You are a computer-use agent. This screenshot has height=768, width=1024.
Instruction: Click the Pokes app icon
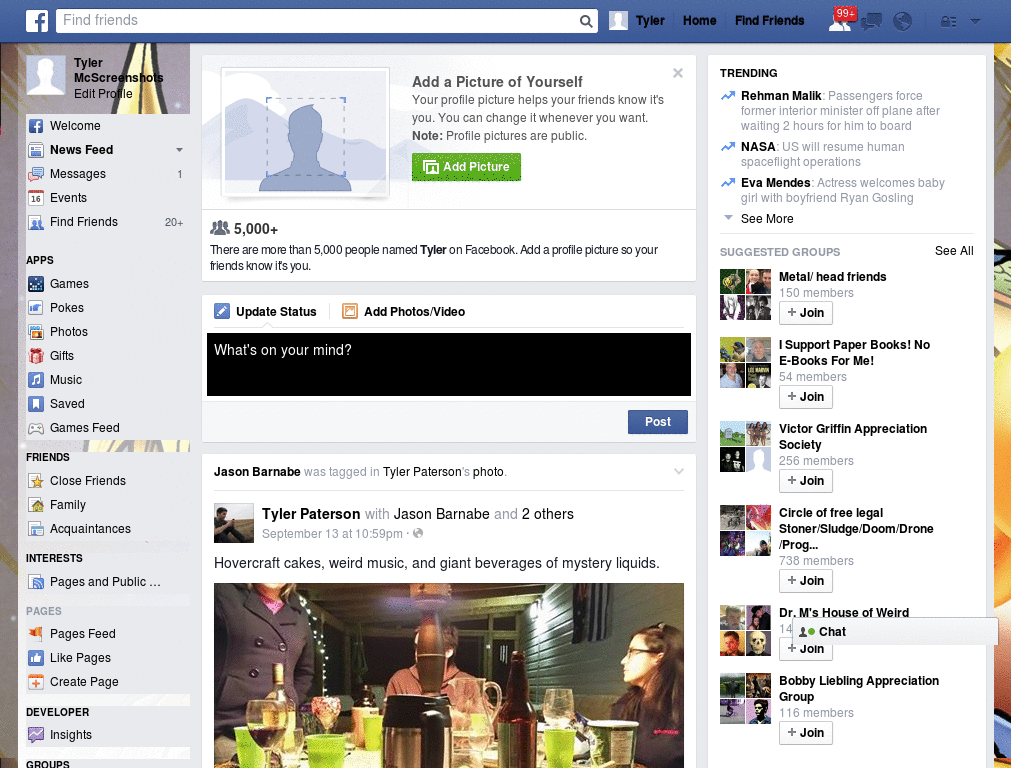point(36,308)
